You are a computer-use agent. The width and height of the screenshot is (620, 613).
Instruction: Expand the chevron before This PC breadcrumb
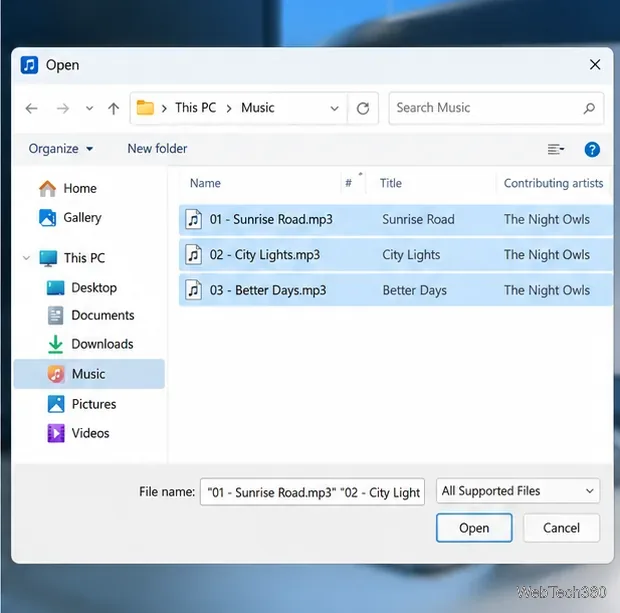point(164,108)
